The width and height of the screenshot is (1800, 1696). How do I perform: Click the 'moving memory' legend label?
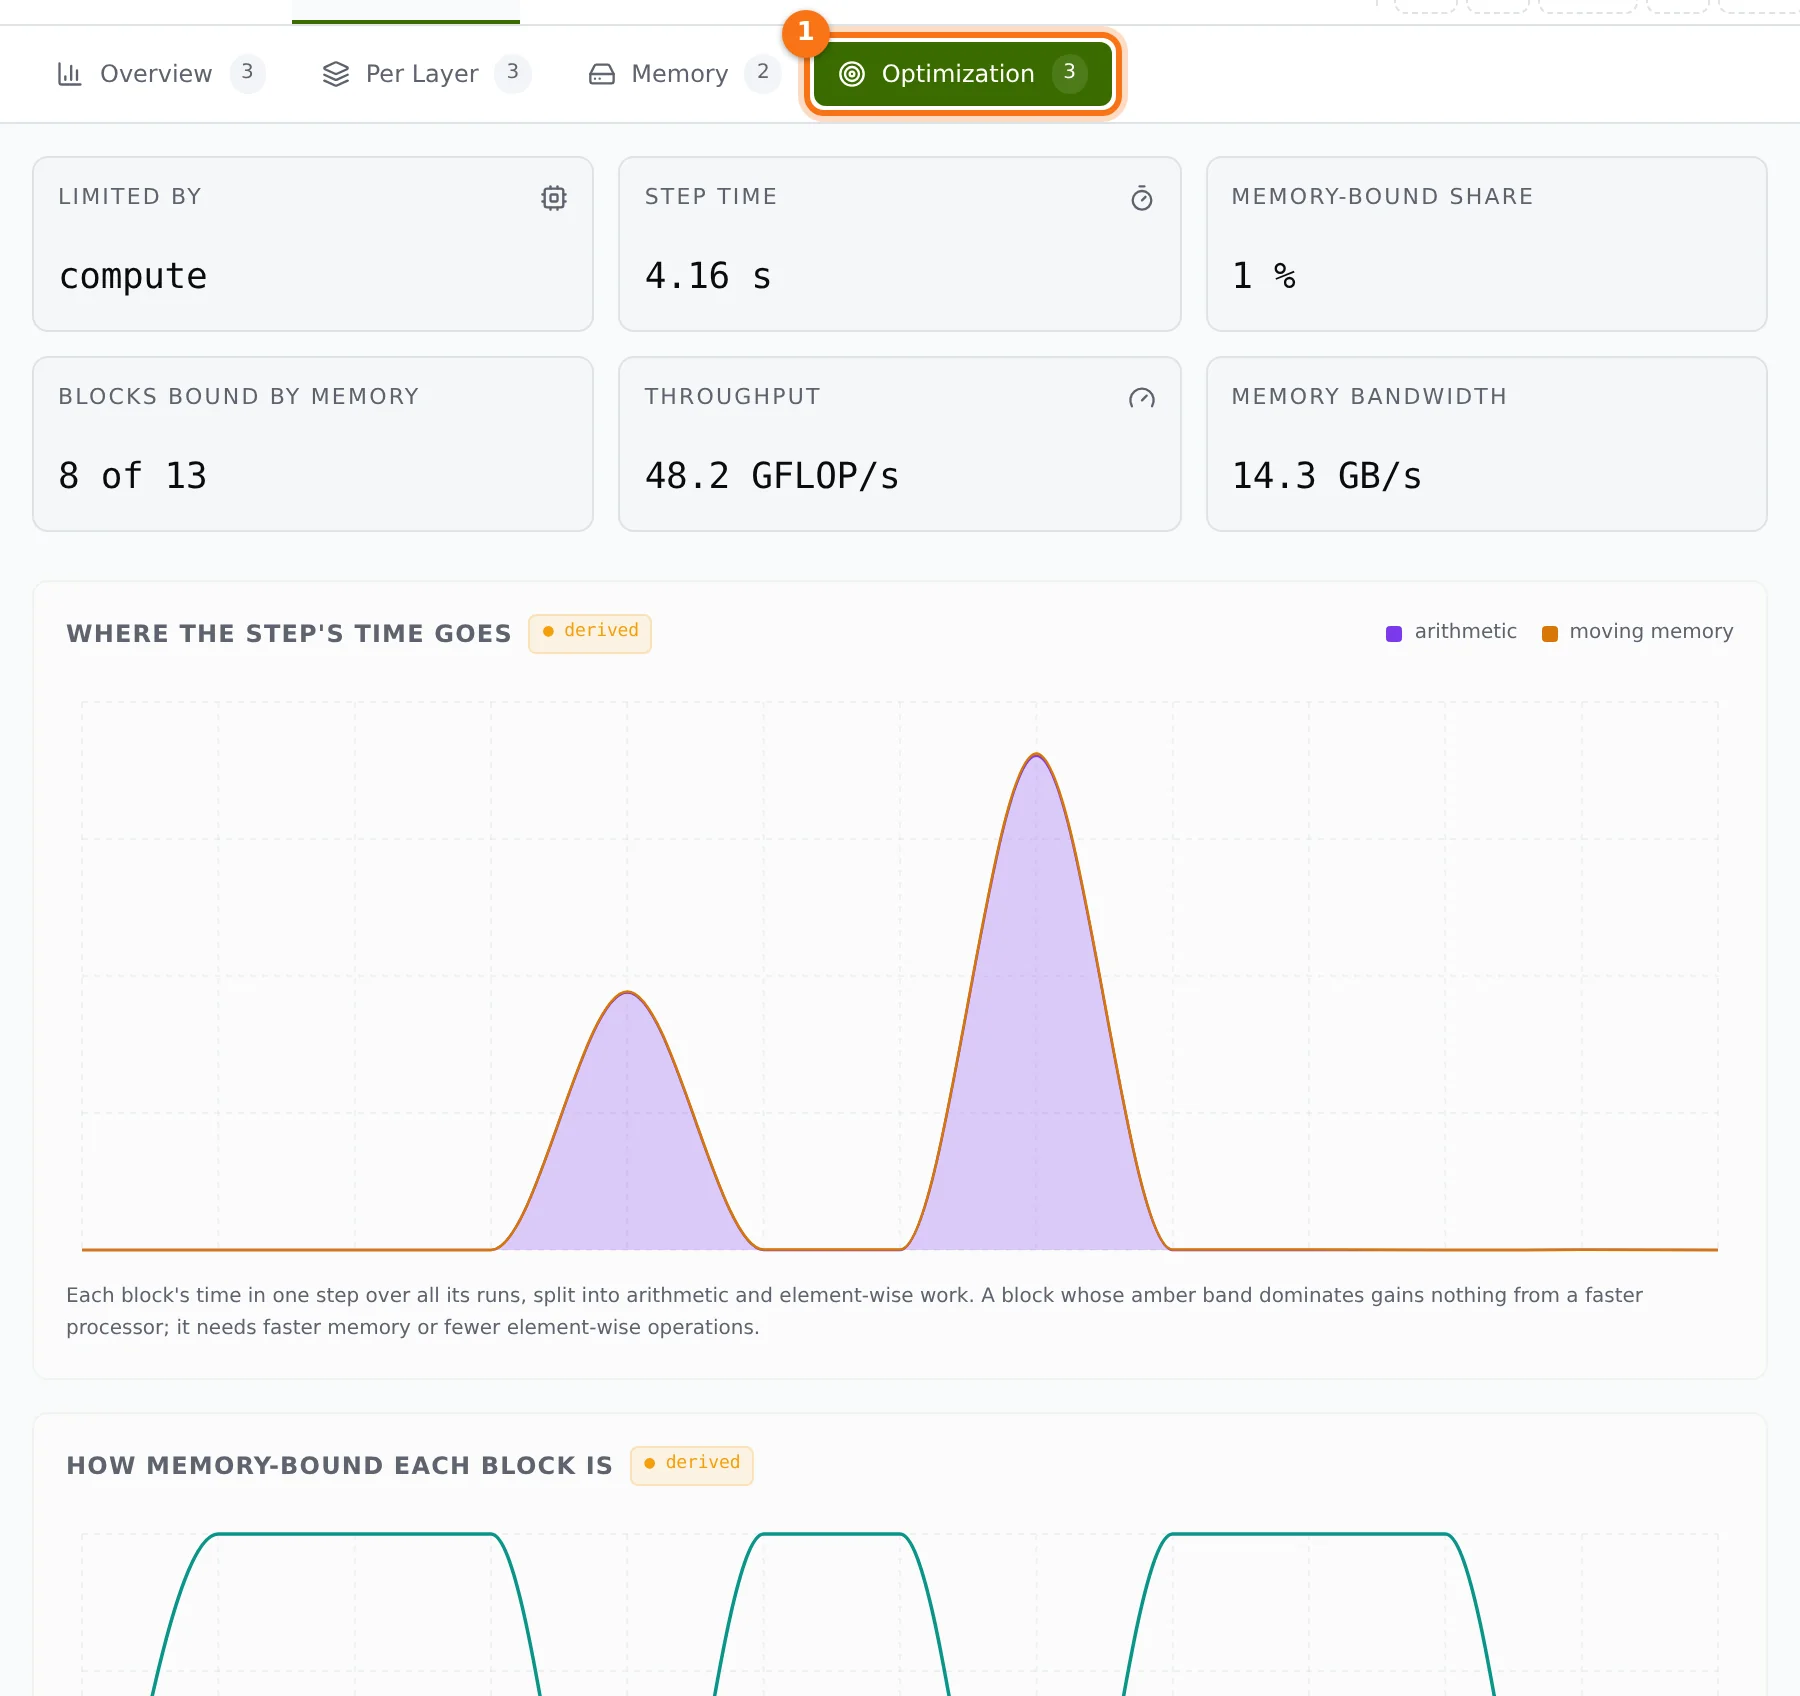tap(1652, 632)
